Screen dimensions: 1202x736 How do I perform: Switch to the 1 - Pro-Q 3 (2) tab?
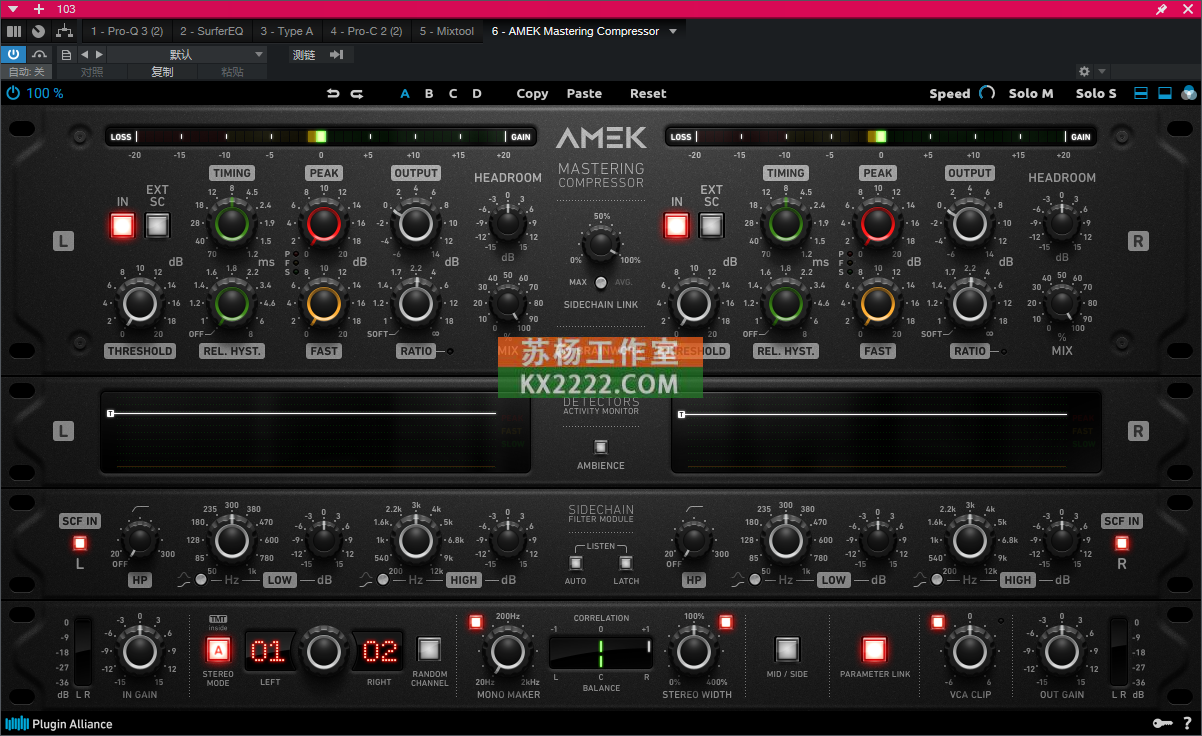coord(127,31)
